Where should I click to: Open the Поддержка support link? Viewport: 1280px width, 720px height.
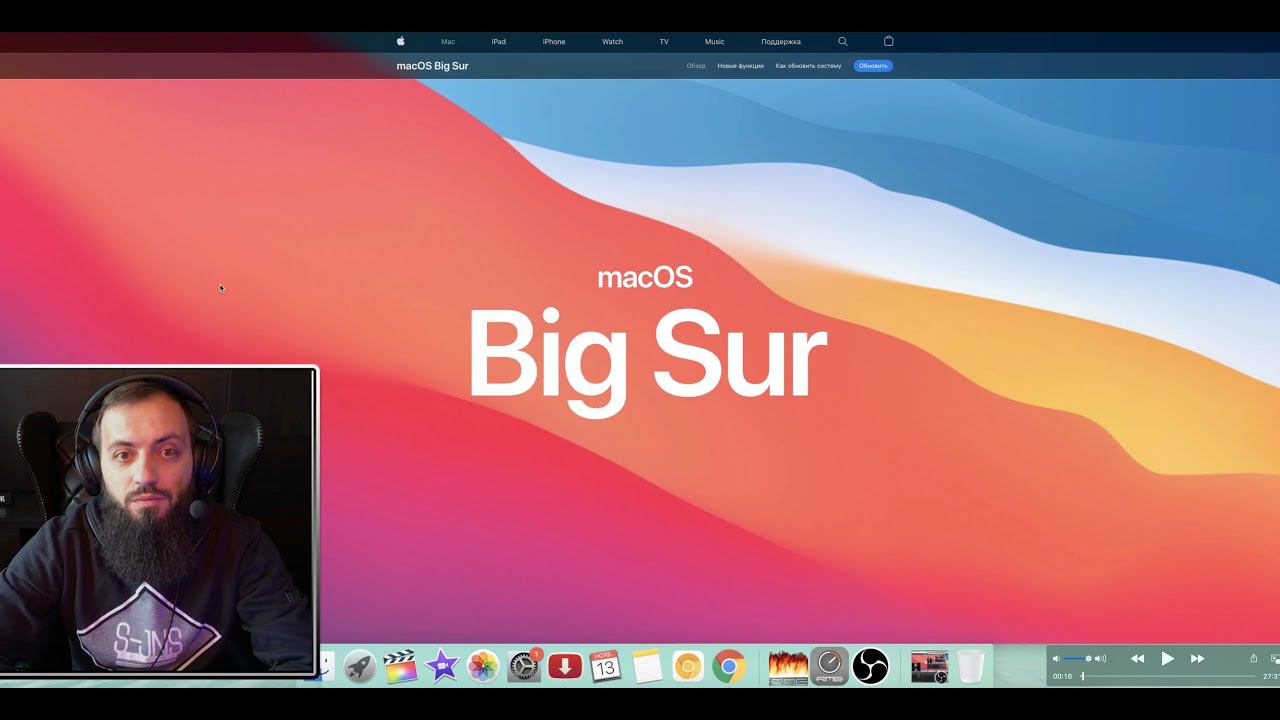point(781,42)
